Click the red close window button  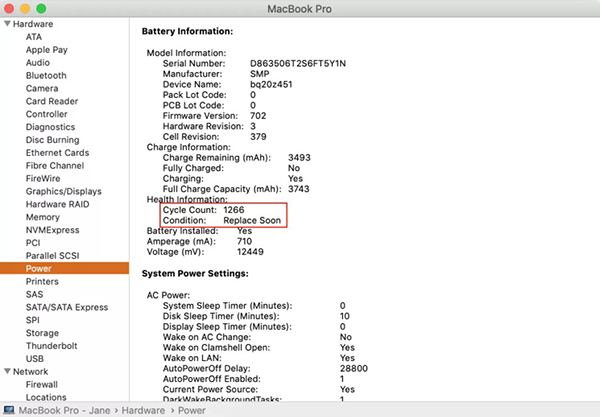coord(9,8)
